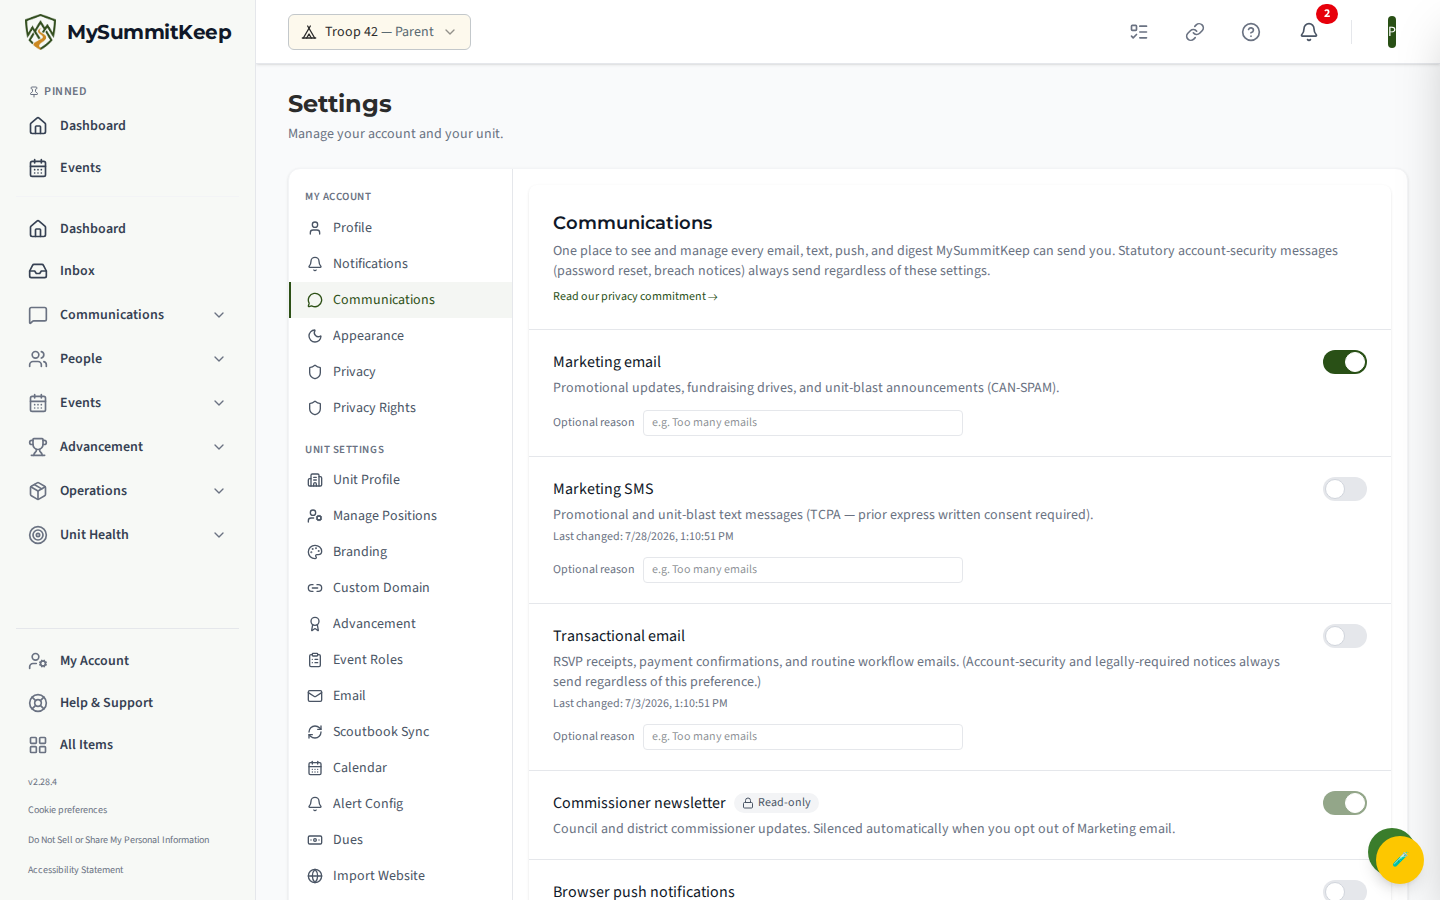Image resolution: width=1440 pixels, height=900 pixels.
Task: Open pinned Events calendar item
Action: 127,167
